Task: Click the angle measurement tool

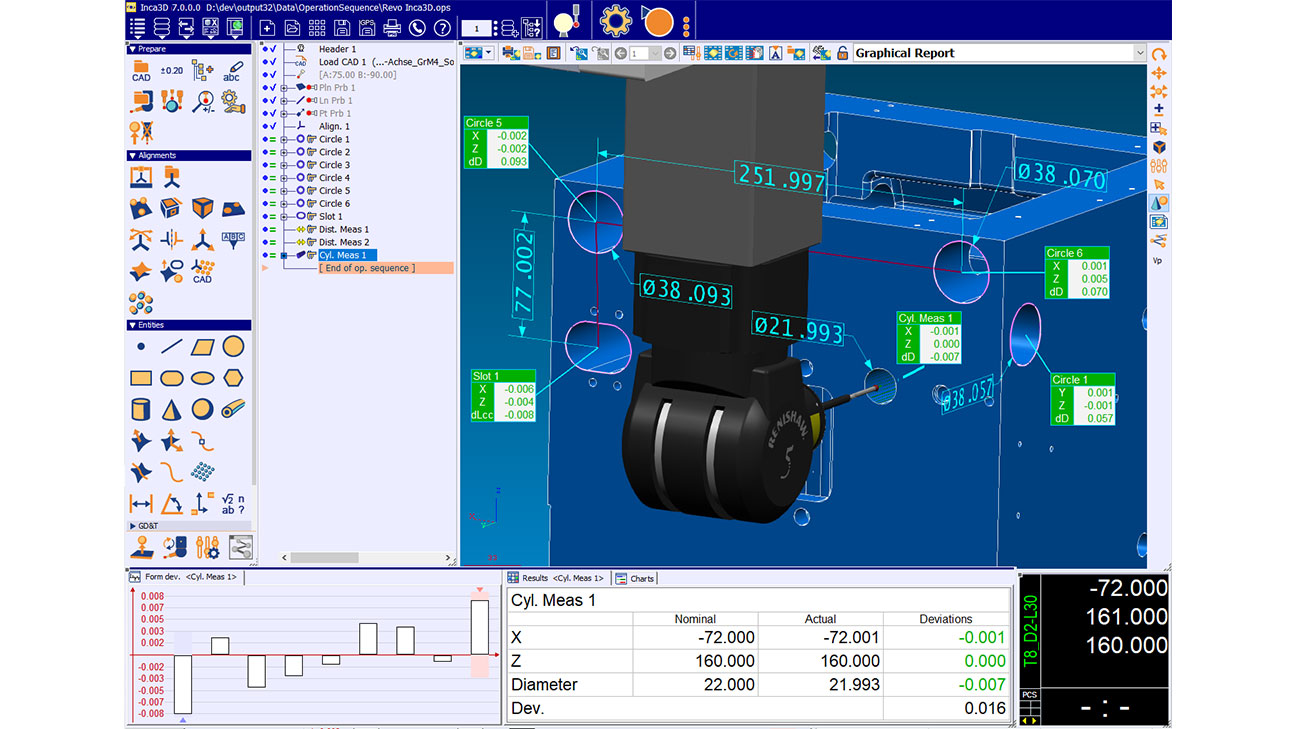Action: click(172, 503)
